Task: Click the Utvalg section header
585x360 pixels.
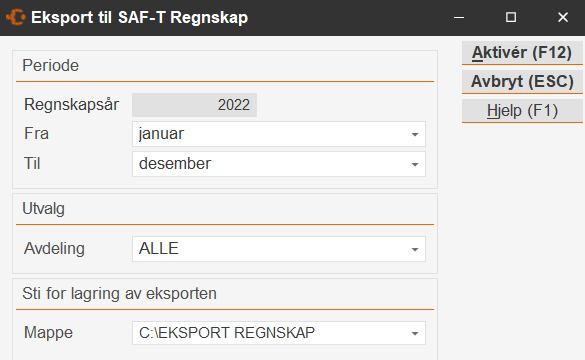Action: click(43, 209)
